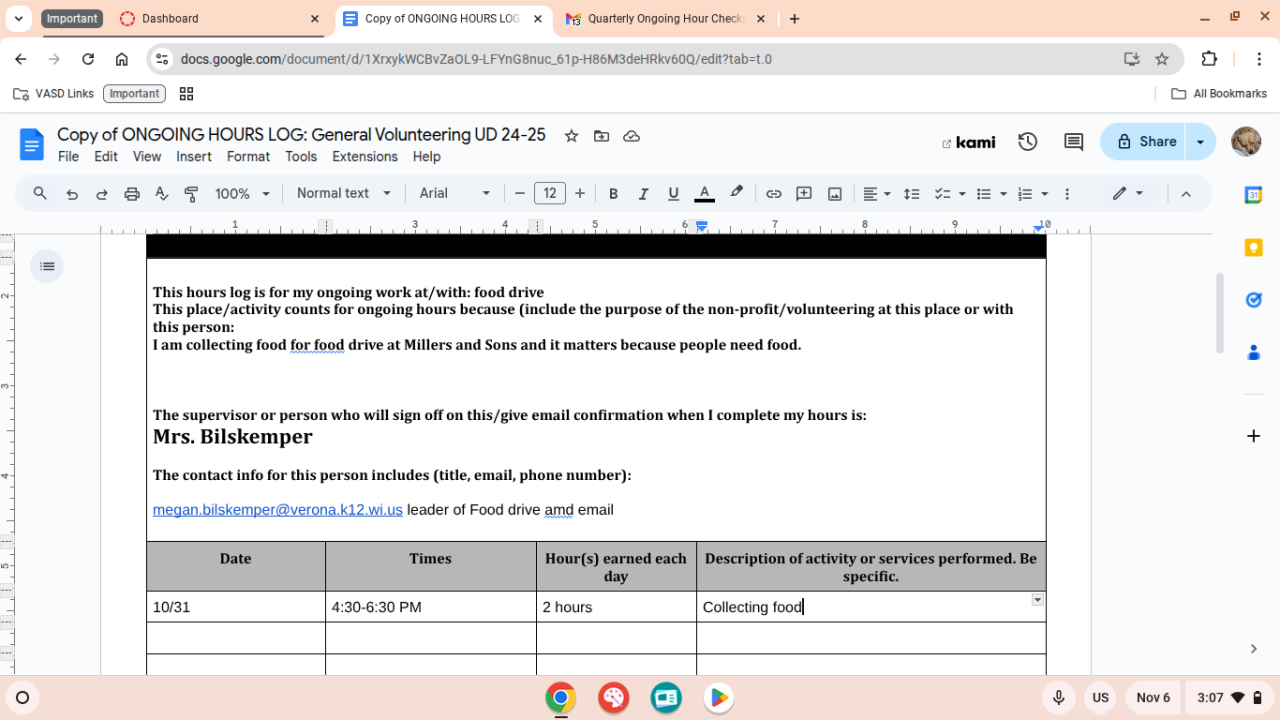Increase the font size

(x=580, y=194)
